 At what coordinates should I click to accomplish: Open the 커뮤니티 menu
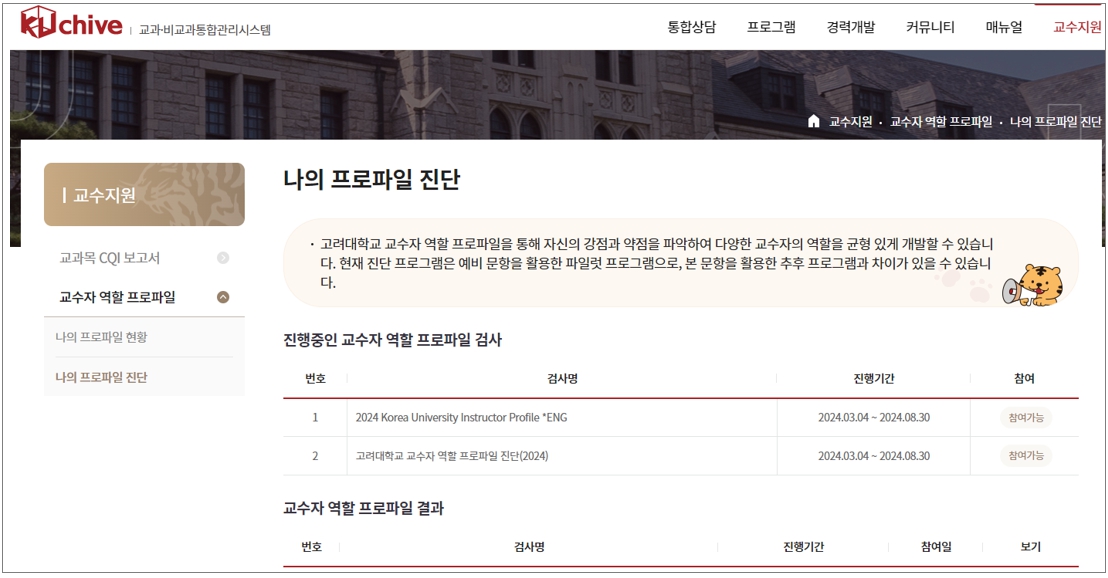click(x=930, y=27)
